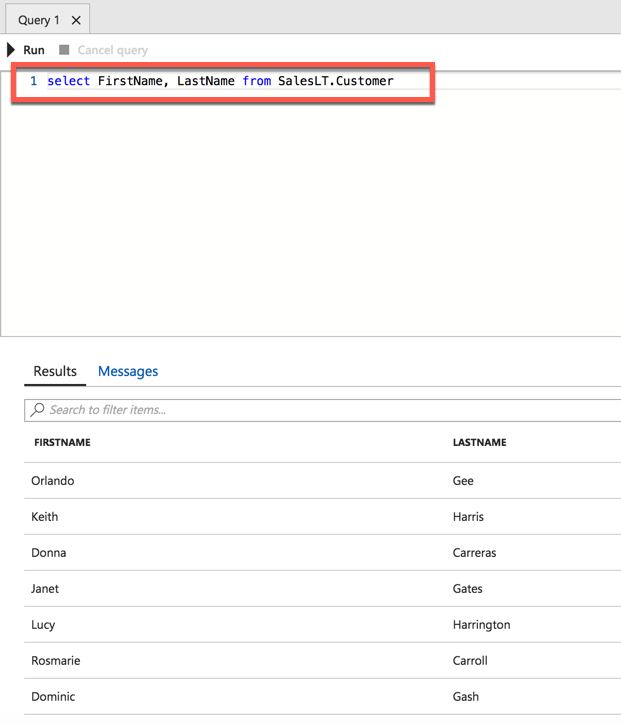The height and width of the screenshot is (723, 621).
Task: Click the Carreras last name cell
Action: pos(474,553)
